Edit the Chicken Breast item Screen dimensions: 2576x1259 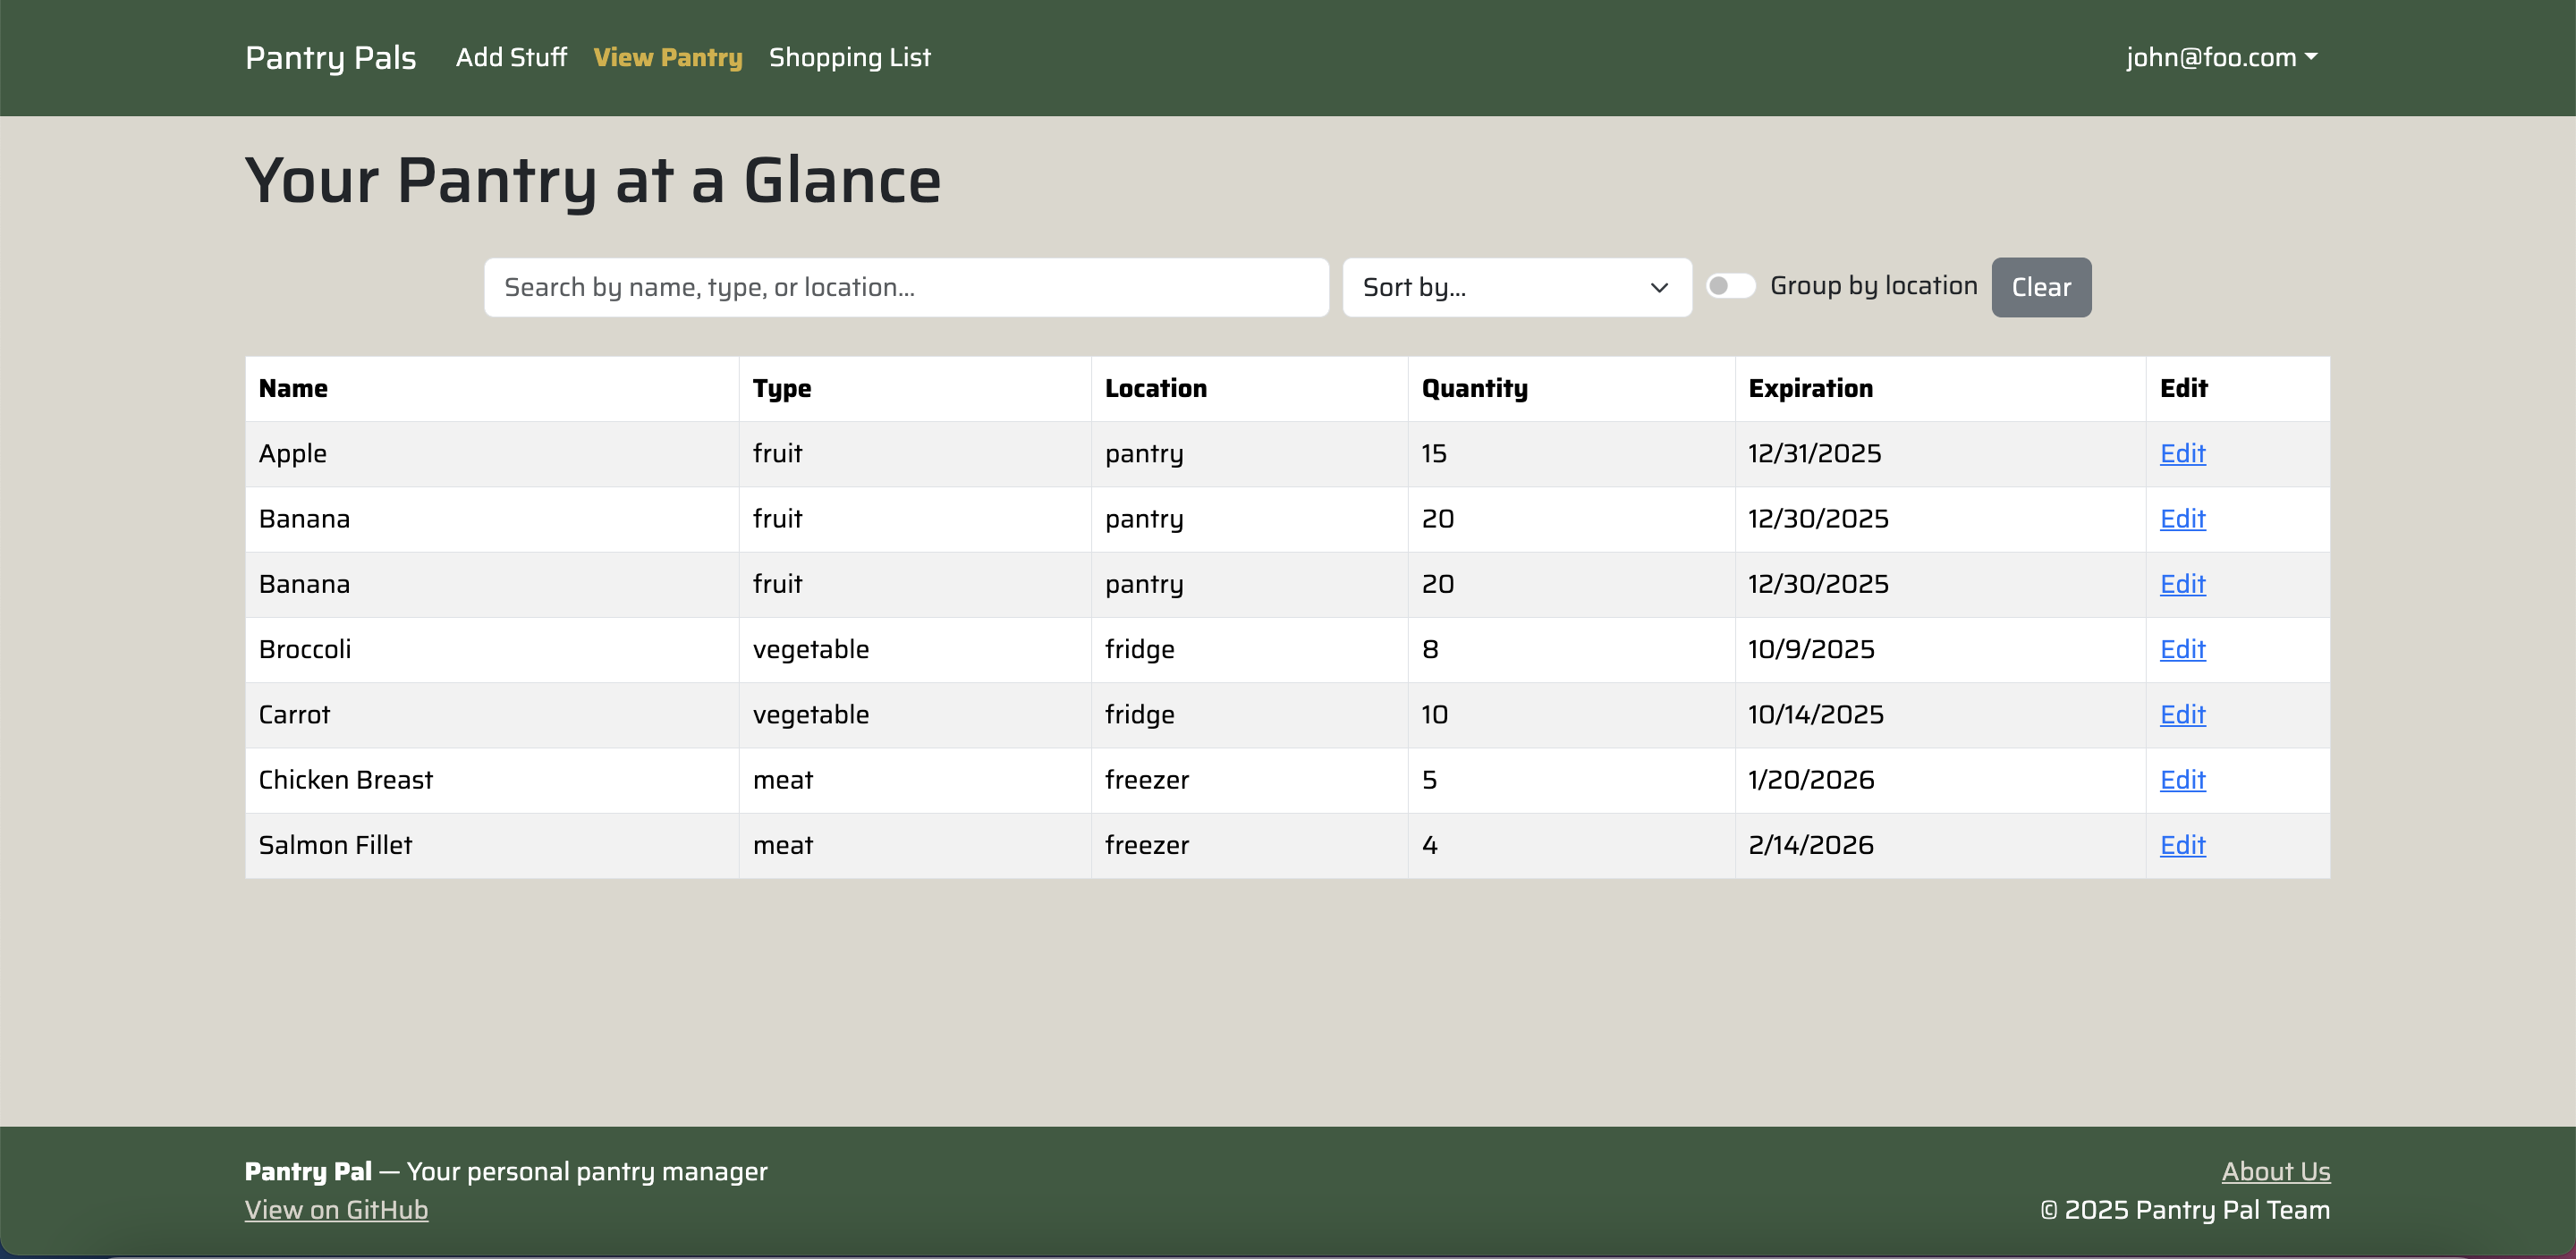click(2182, 780)
